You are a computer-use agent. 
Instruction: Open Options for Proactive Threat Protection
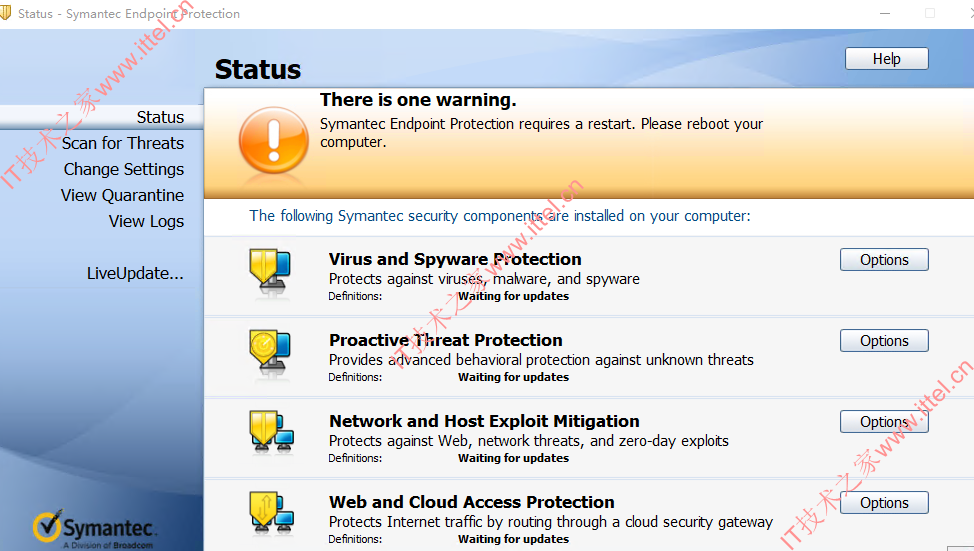[x=884, y=340]
